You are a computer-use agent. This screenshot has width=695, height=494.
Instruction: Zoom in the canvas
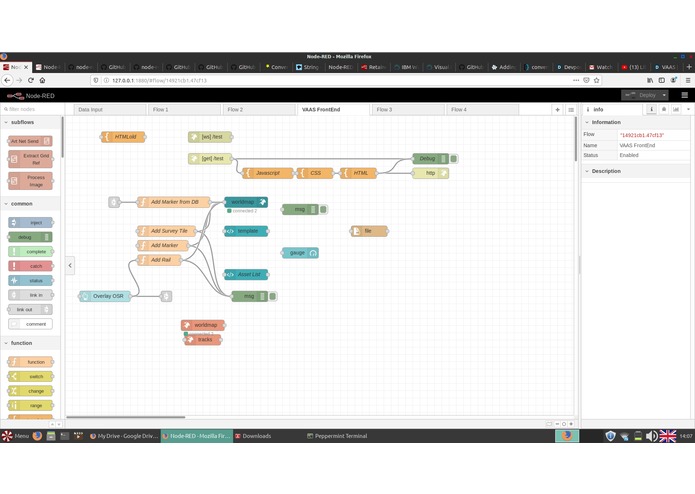coord(571,424)
